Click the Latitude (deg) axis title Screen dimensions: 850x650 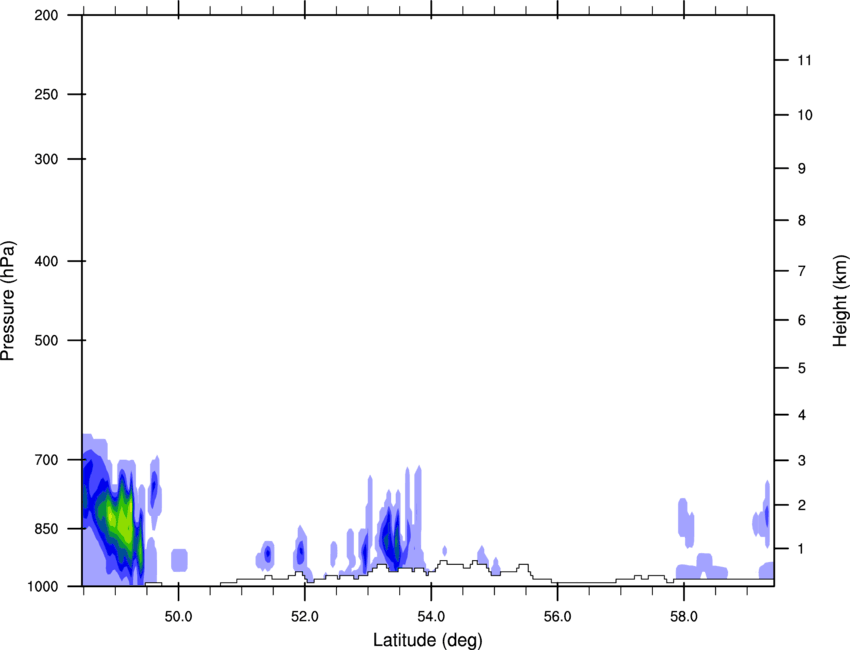(x=428, y=640)
